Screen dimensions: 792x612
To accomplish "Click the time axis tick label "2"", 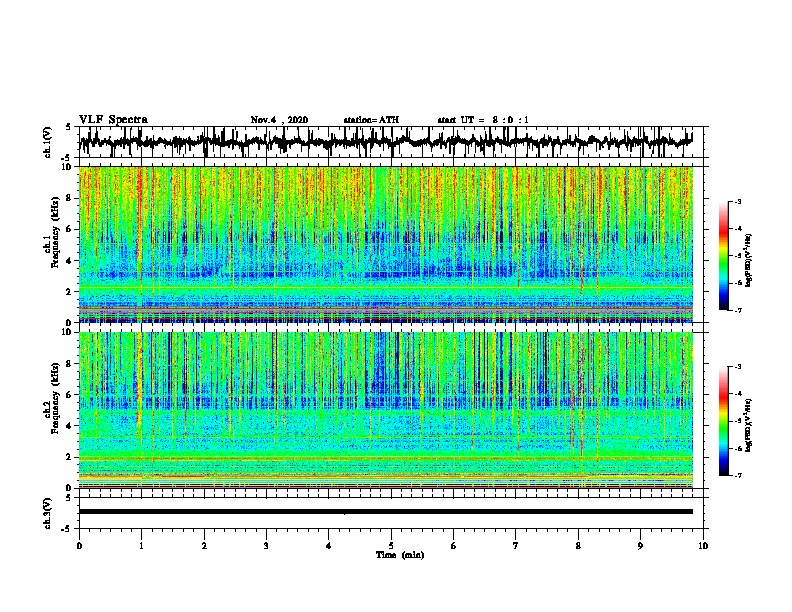I will pyautogui.click(x=204, y=546).
